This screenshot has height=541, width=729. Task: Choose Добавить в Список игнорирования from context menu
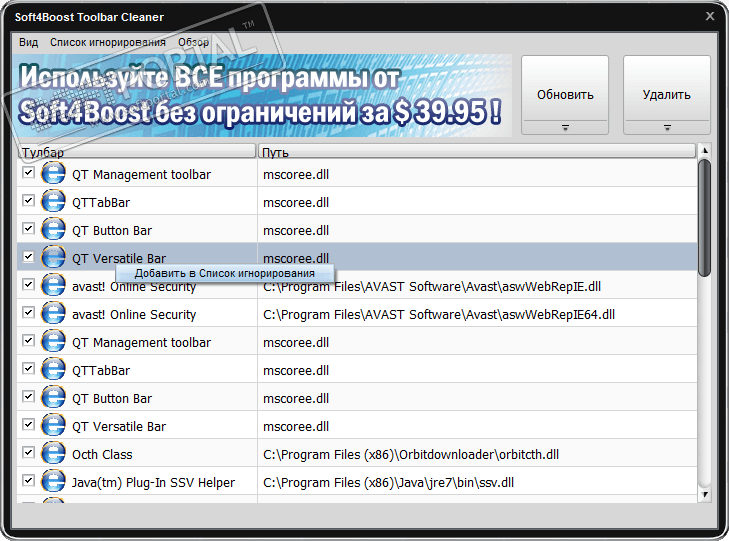(x=225, y=273)
